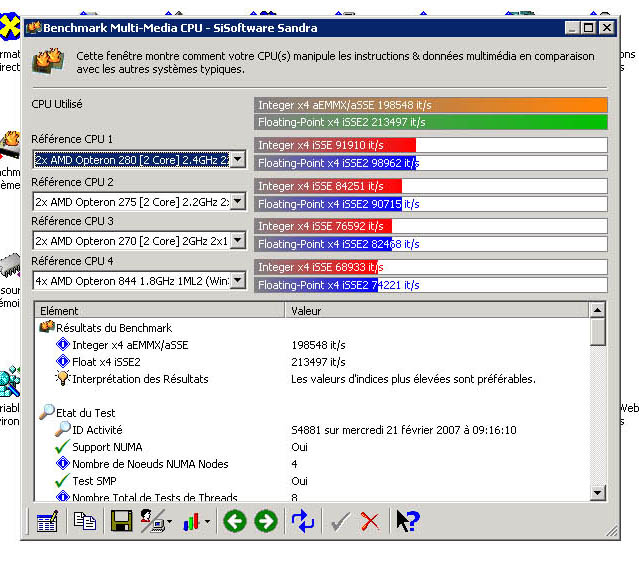Click the blue Floating-Point 74221 it/s bar
This screenshot has width=639, height=567.
point(316,285)
